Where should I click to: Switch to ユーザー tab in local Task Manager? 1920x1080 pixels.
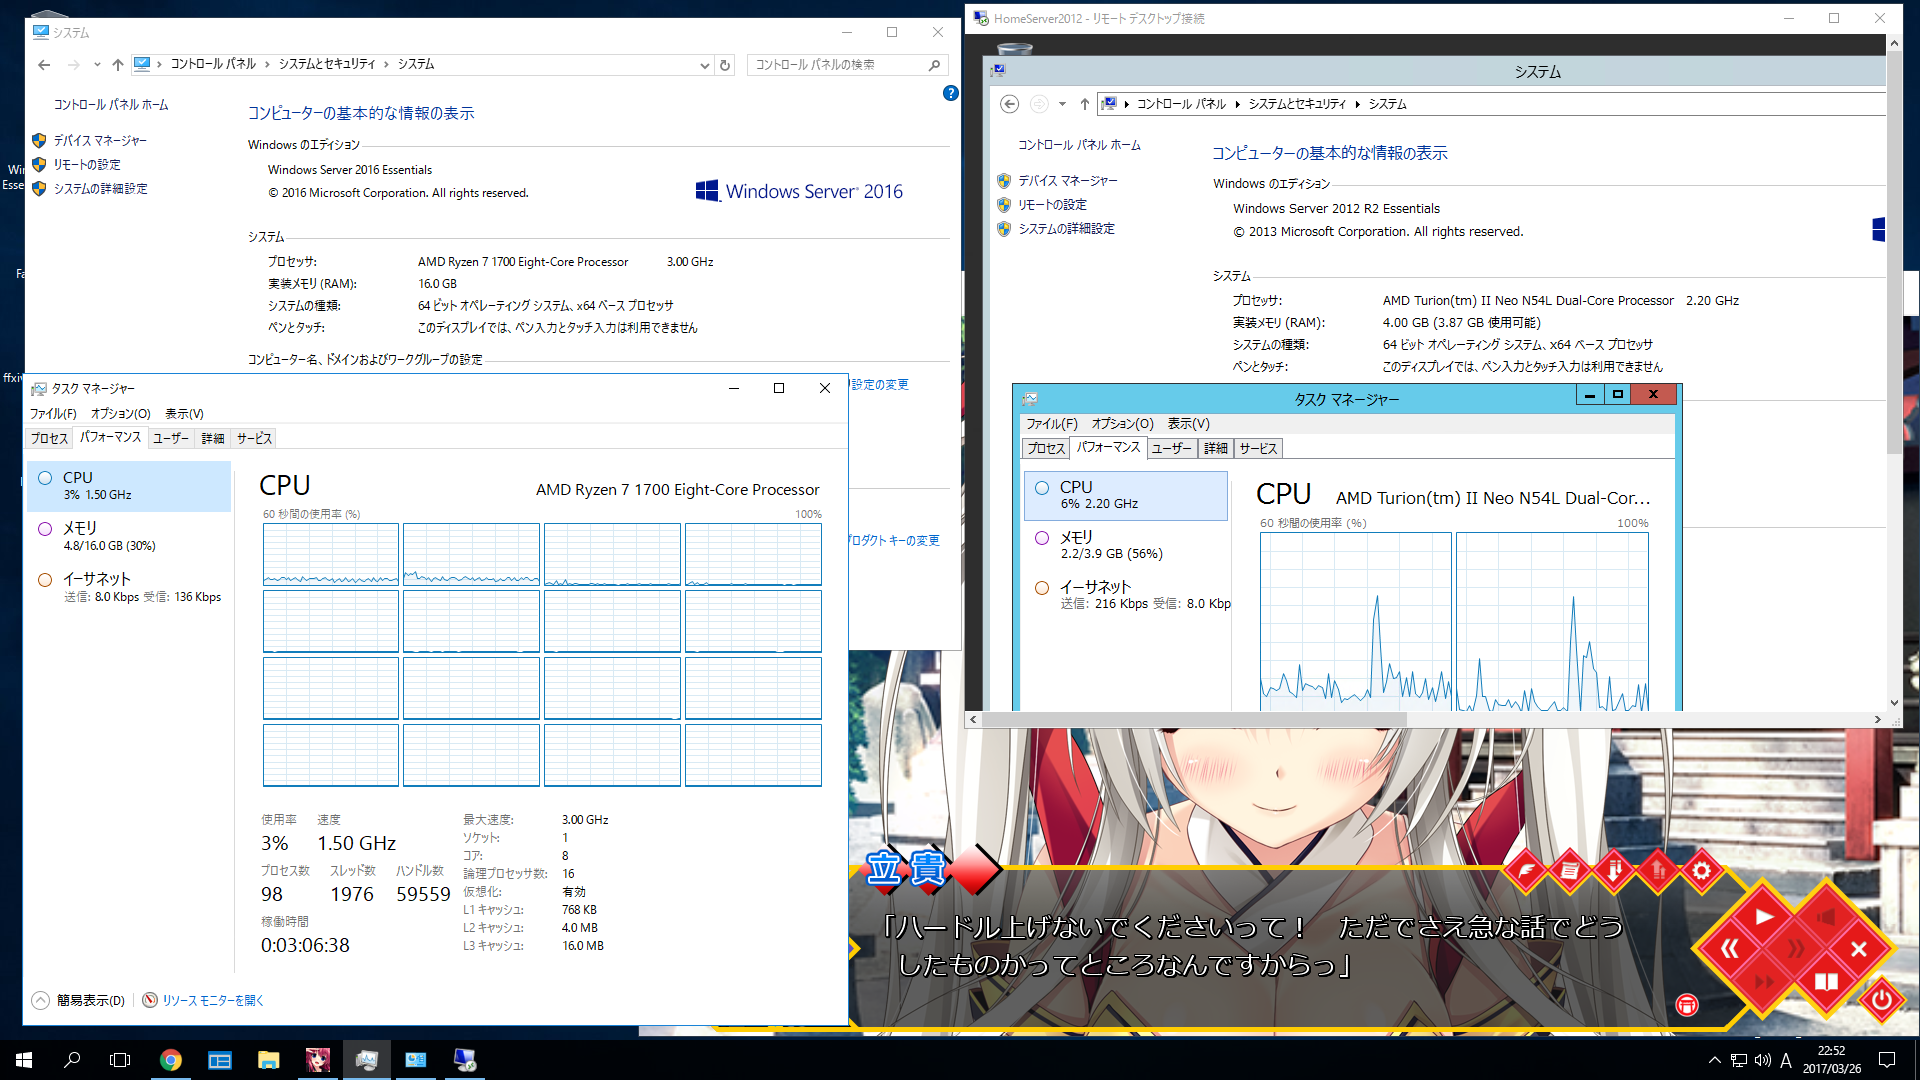coord(171,439)
